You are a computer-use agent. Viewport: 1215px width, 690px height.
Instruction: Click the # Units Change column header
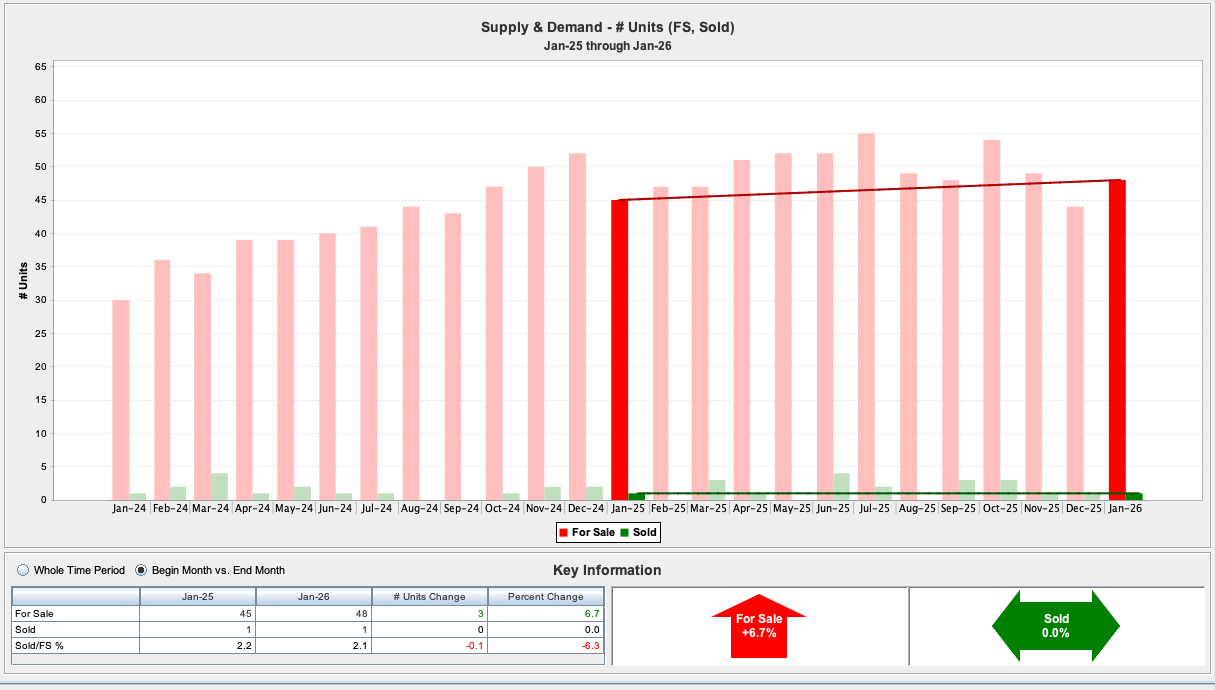coord(430,597)
